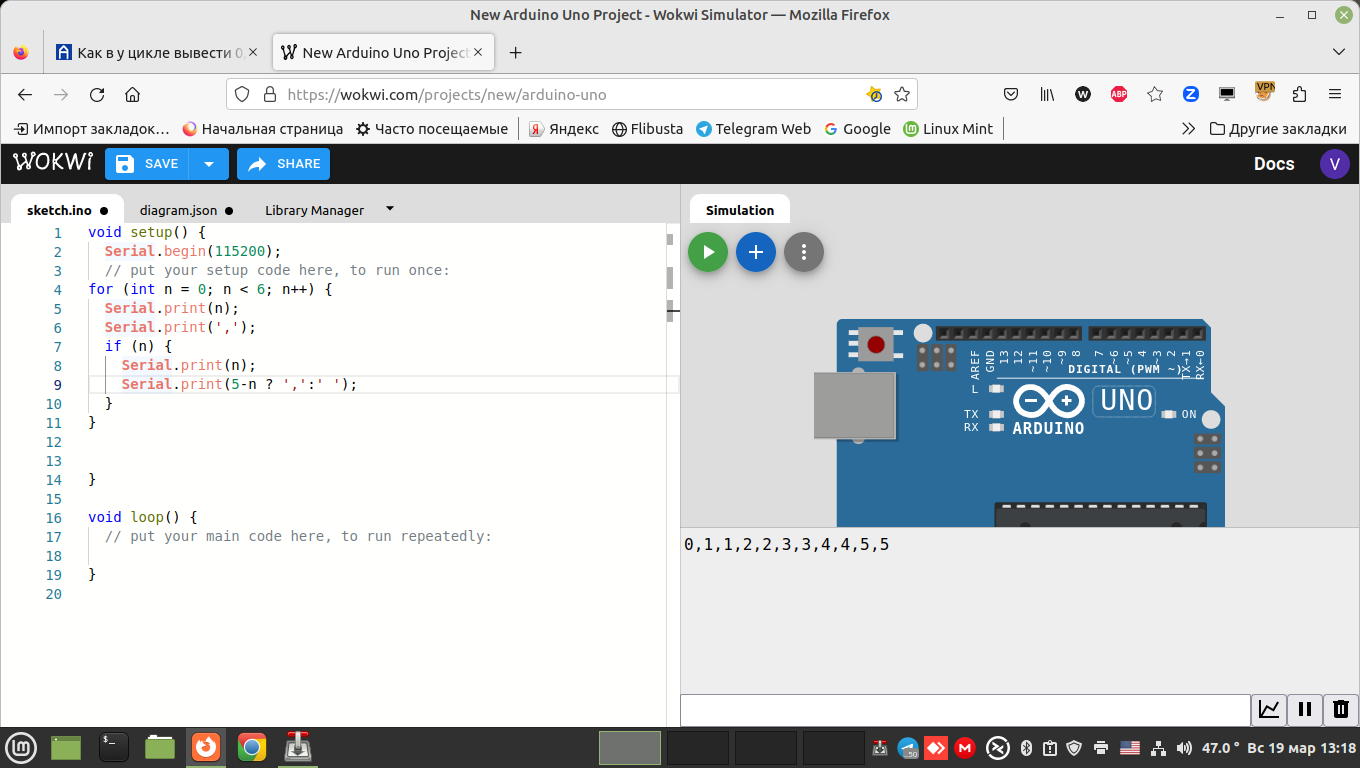Switch to the 'Как в у цикле вывести' tab
This screenshot has height=768, width=1360.
tap(158, 52)
